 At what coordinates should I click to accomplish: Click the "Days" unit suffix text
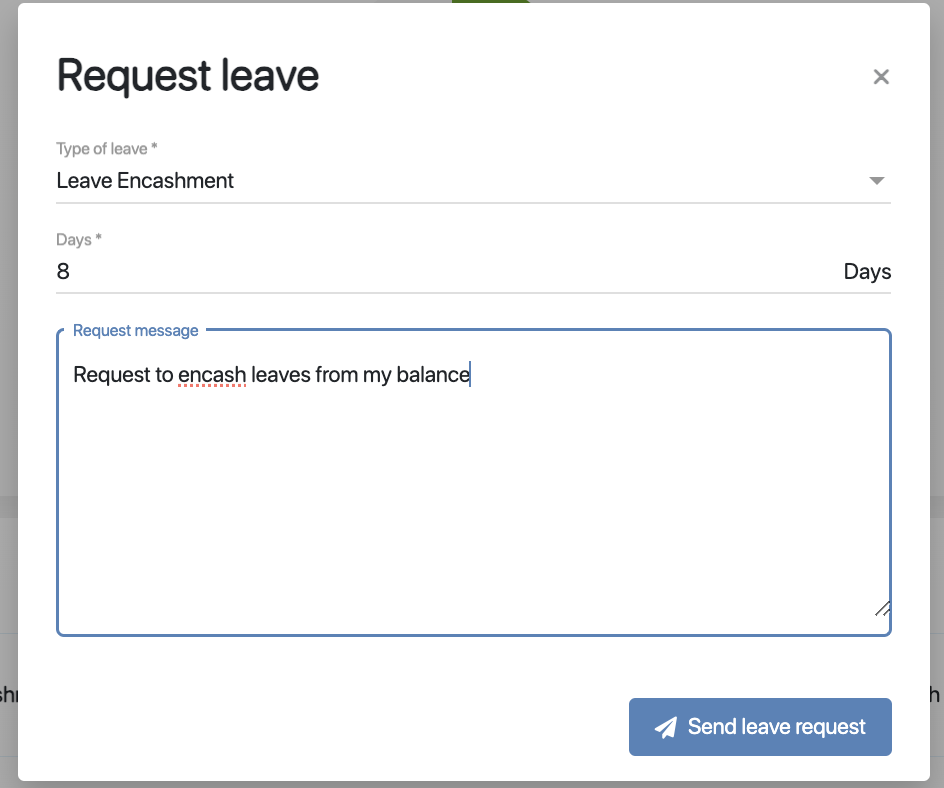coord(867,272)
